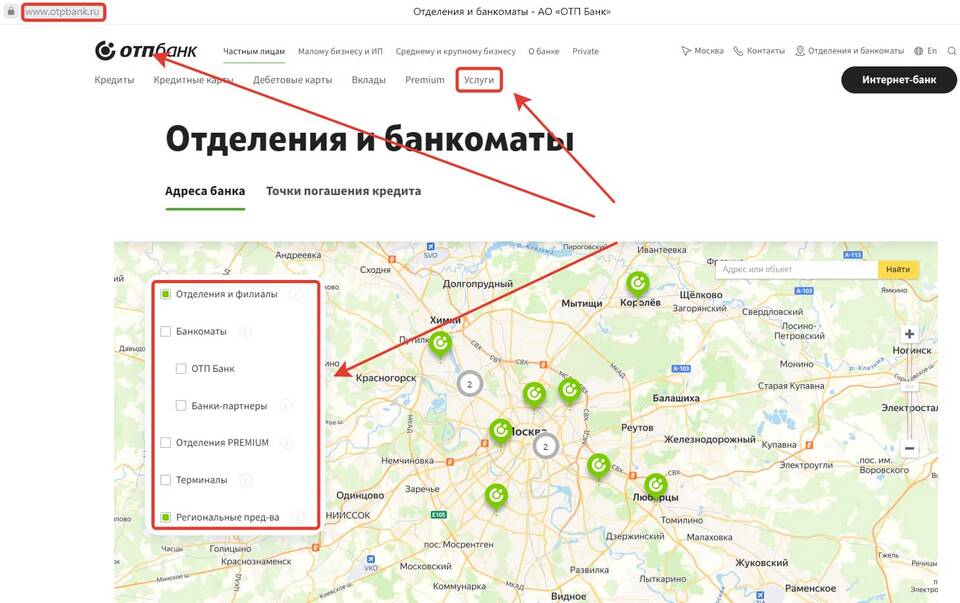
Task: Switch language with En link
Action: tap(932, 51)
